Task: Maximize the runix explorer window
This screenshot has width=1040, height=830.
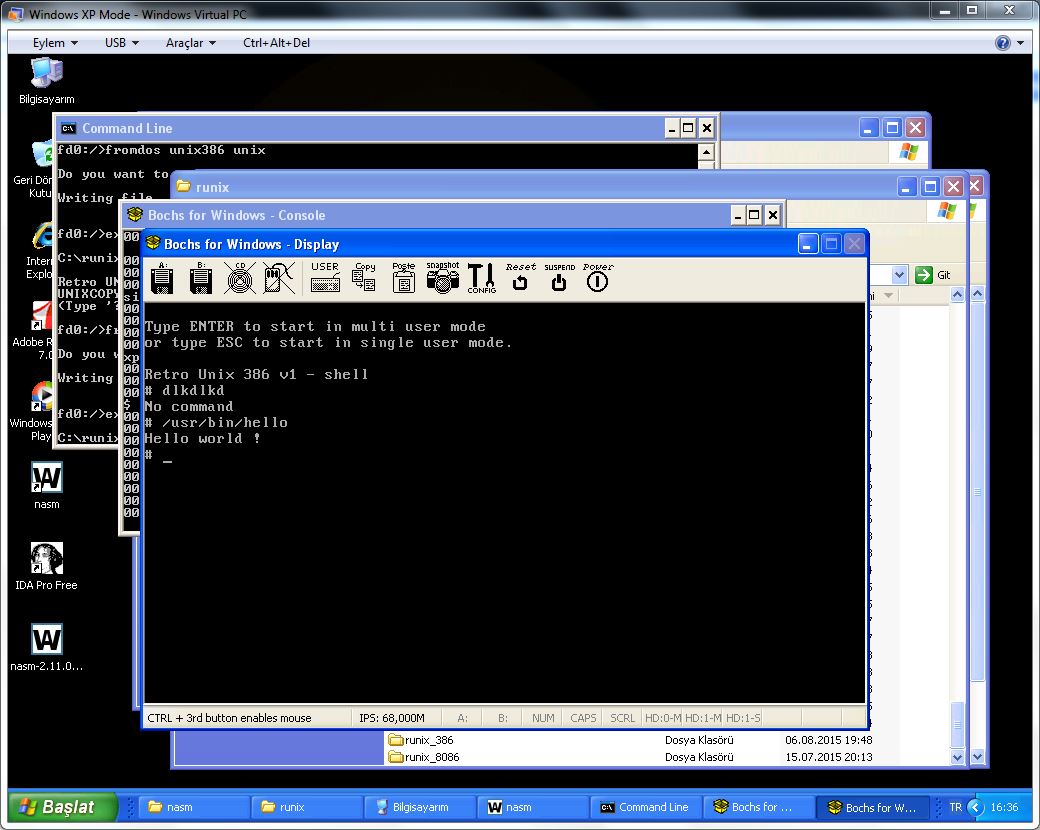Action: point(930,186)
